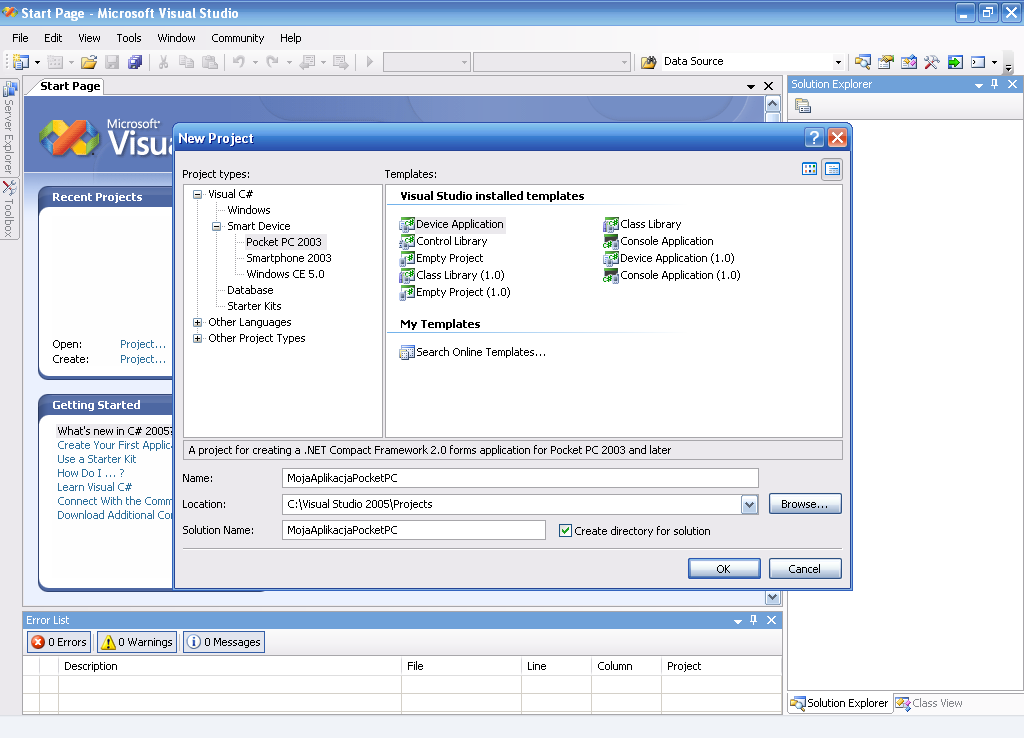Open the Edit menu
Viewport: 1024px width, 738px height.
click(53, 38)
